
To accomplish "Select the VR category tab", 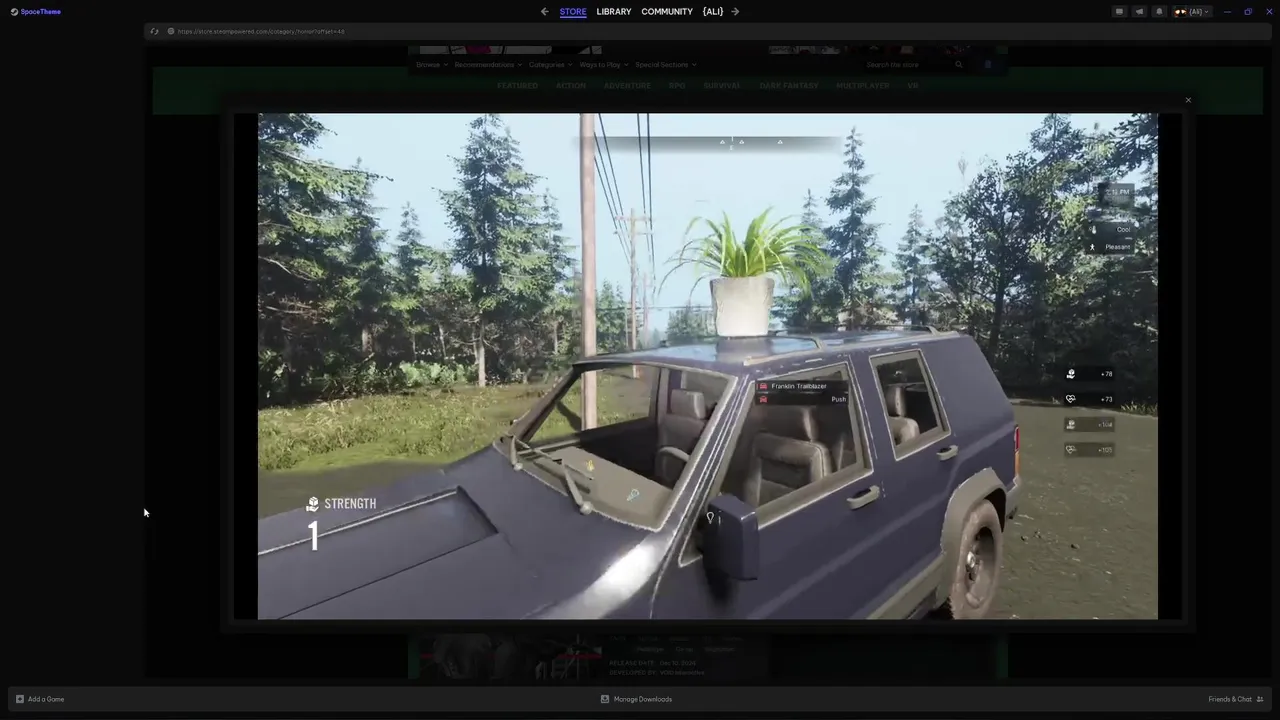I will [x=912, y=86].
